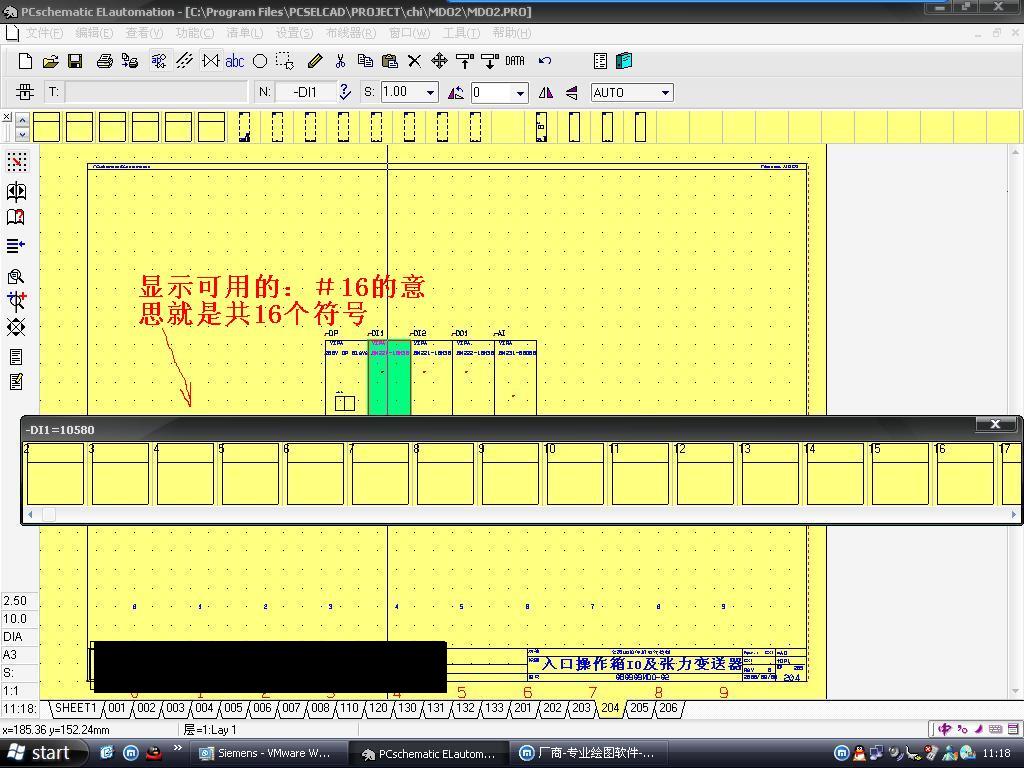Create a new document with New icon
Screen dimensions: 1024x768
click(25, 61)
